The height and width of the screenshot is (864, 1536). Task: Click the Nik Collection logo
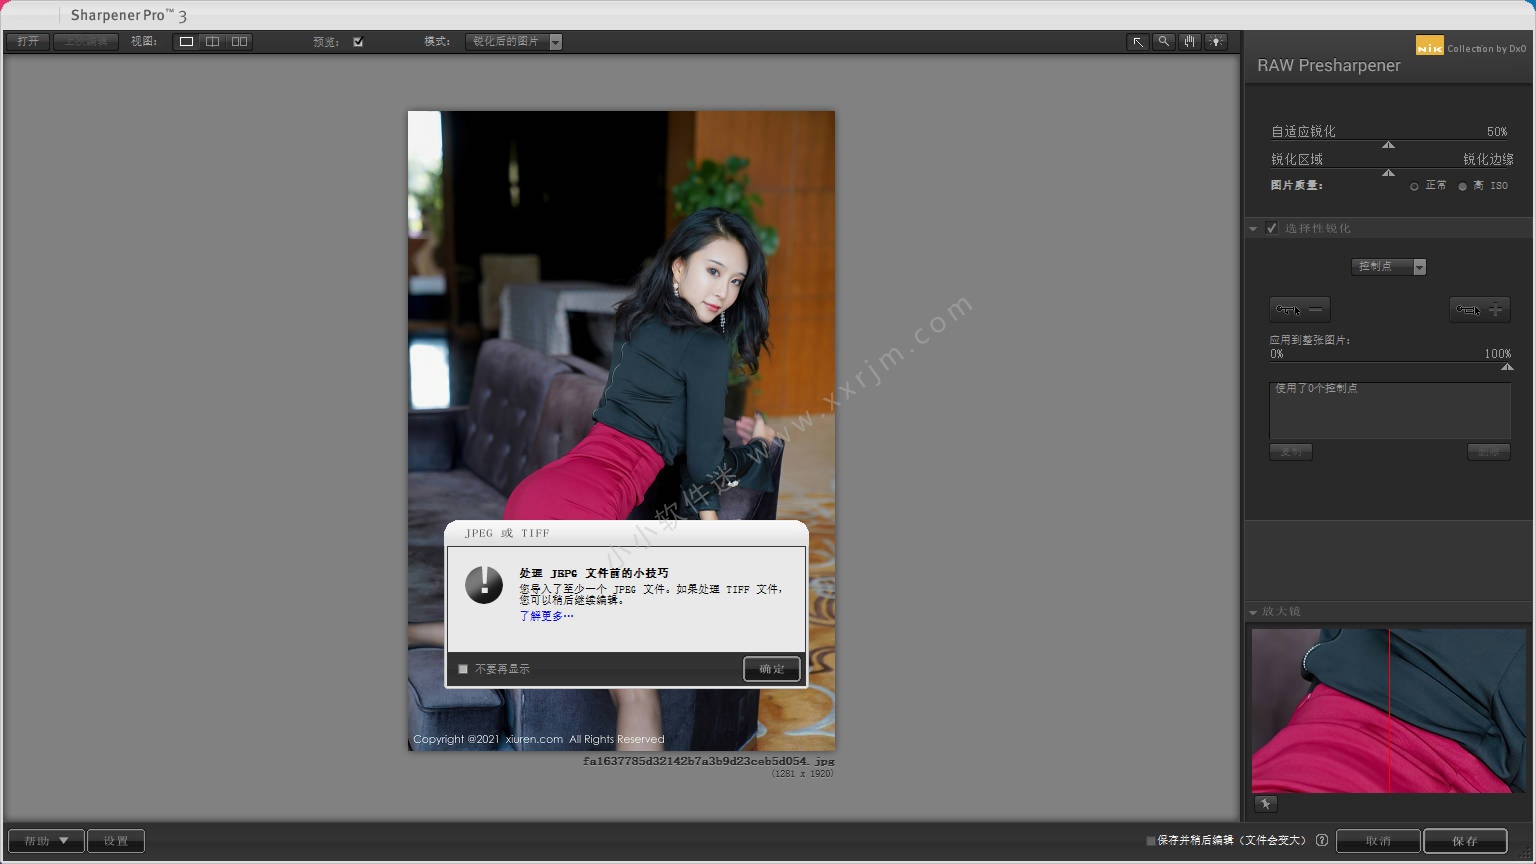(x=1430, y=45)
